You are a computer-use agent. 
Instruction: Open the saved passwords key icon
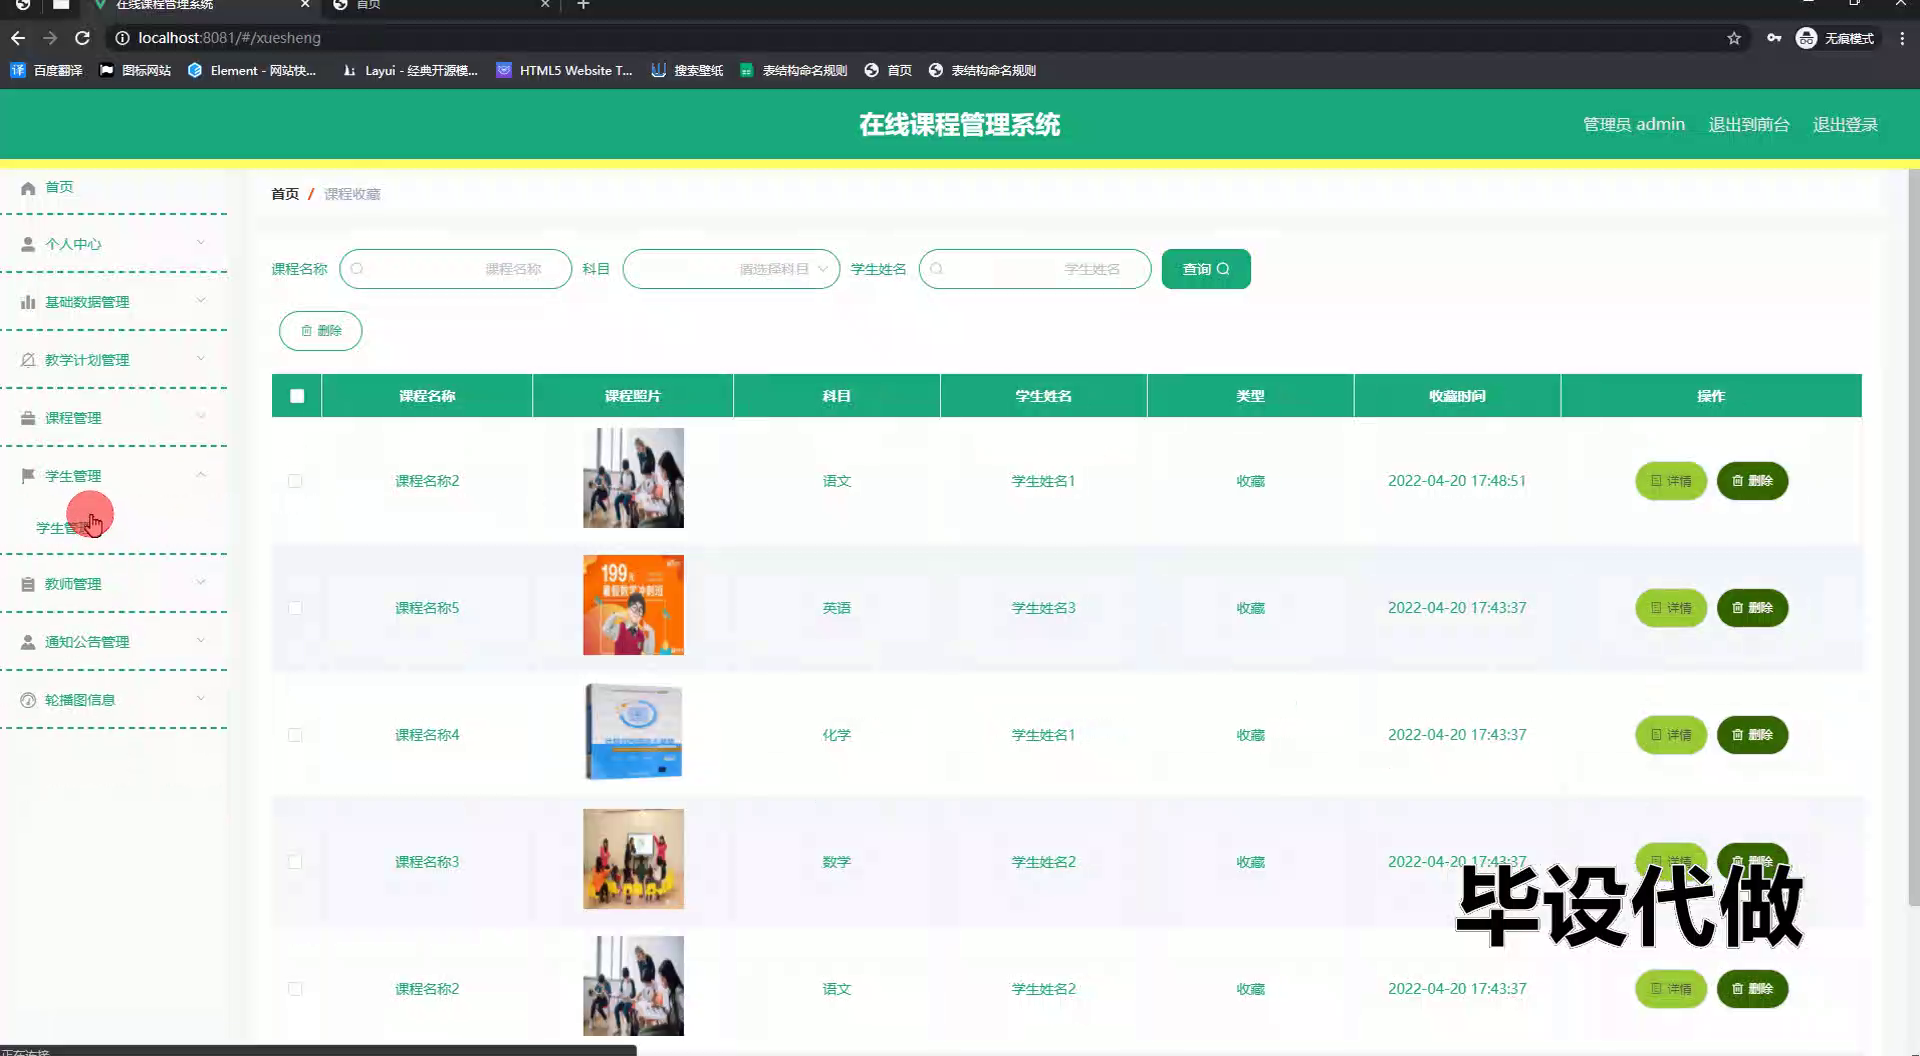pos(1774,38)
